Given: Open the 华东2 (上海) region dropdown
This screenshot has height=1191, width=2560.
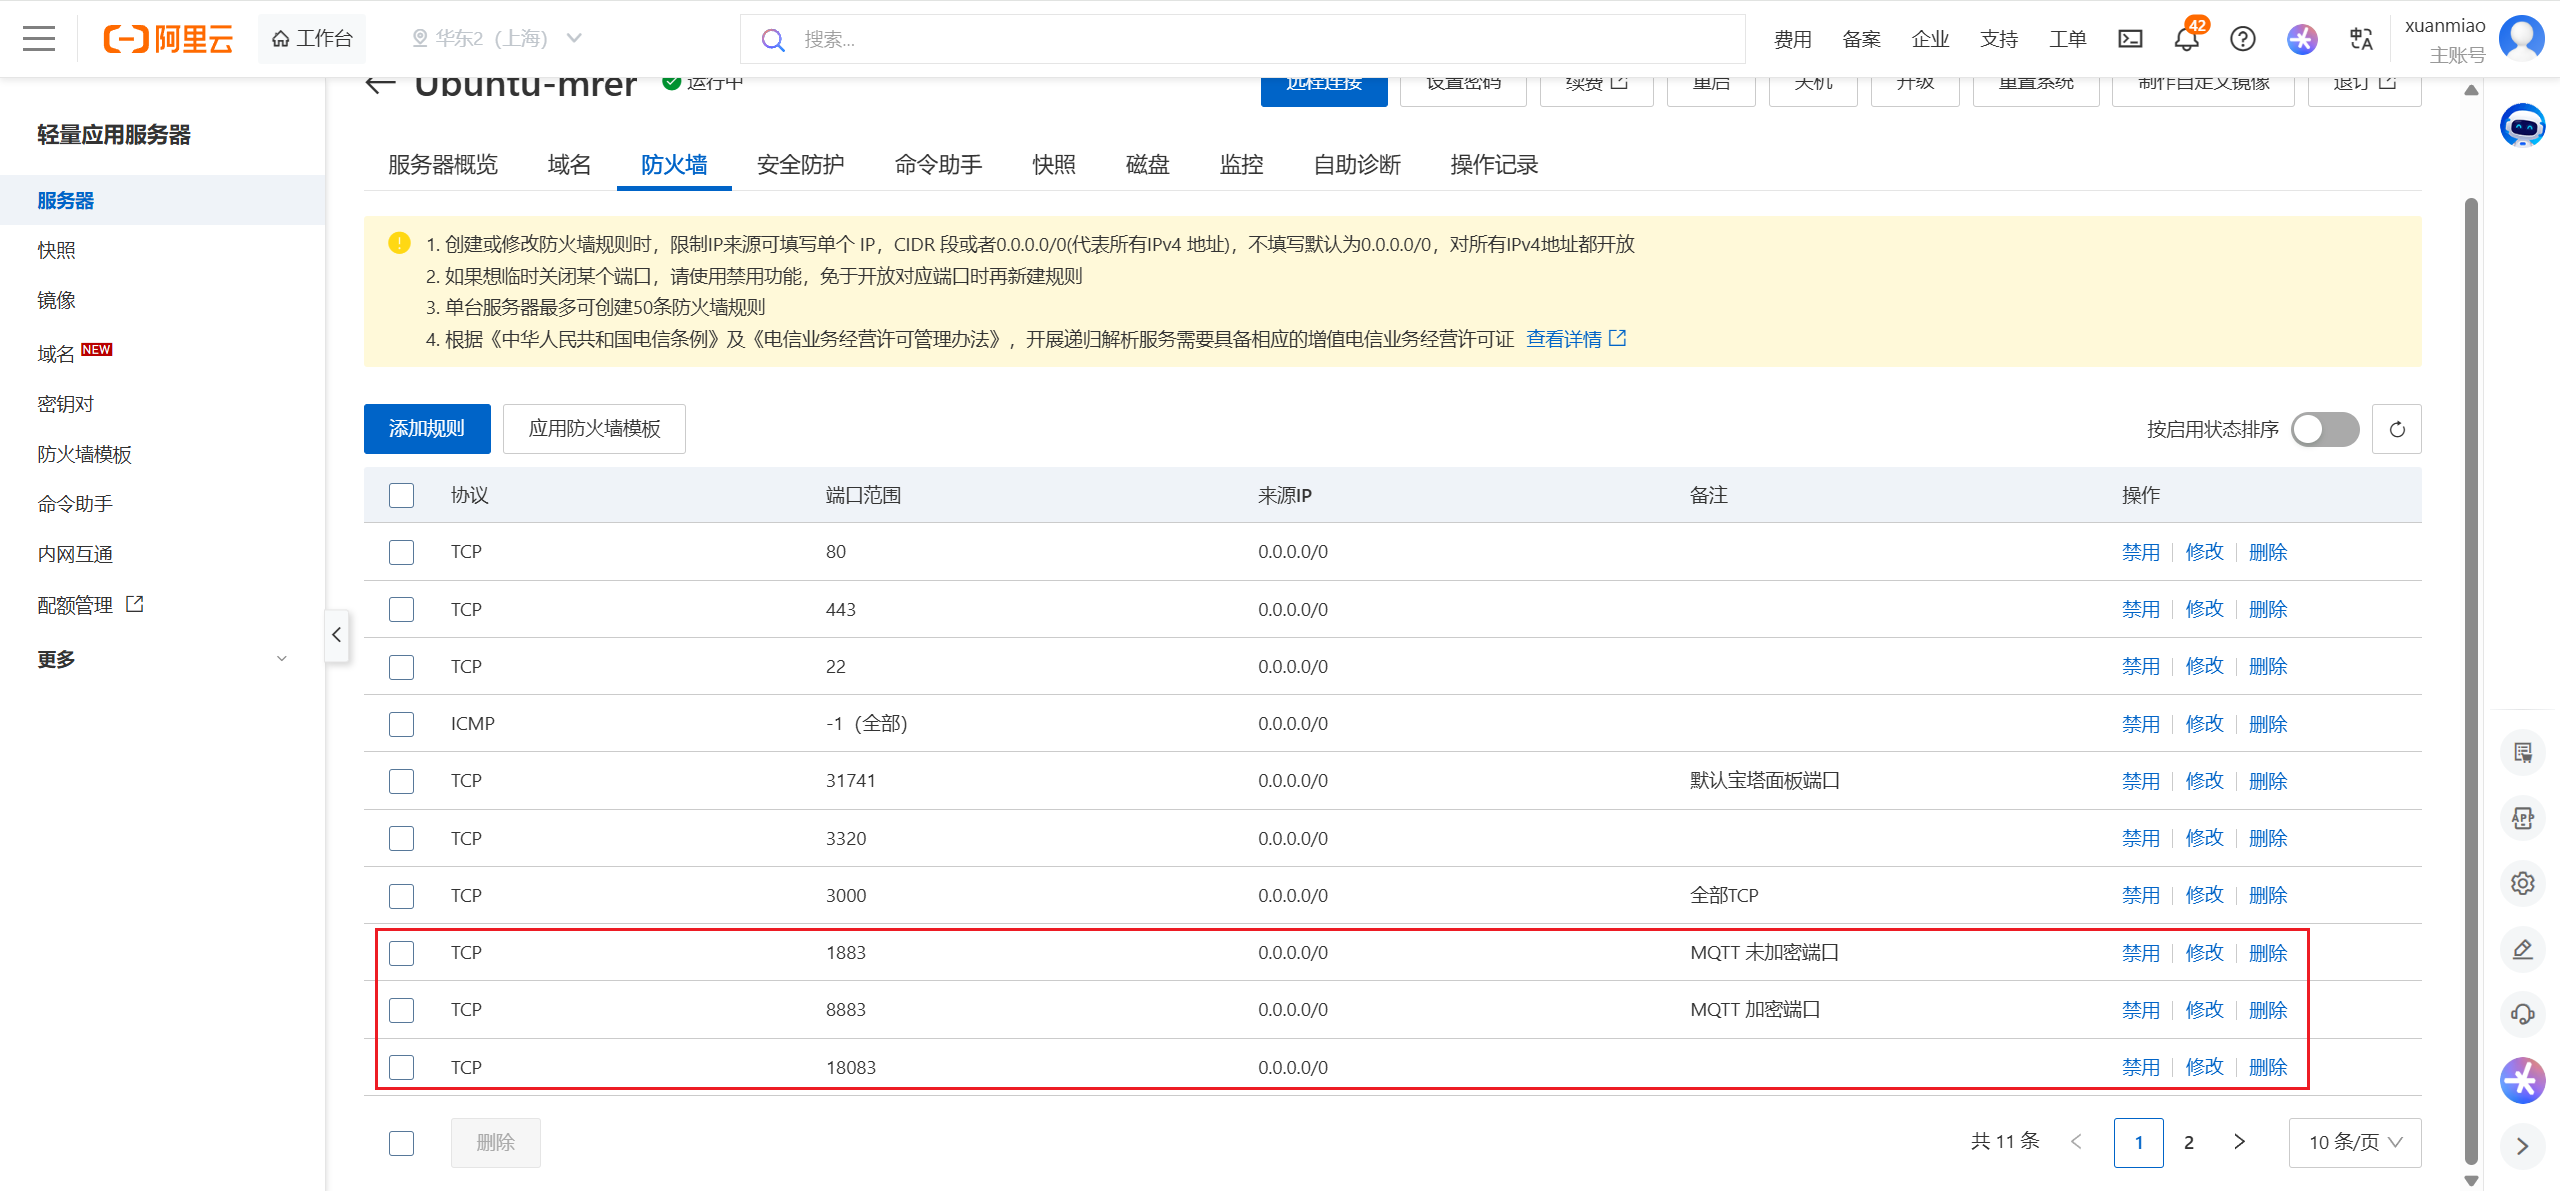Looking at the screenshot, I should click(497, 39).
